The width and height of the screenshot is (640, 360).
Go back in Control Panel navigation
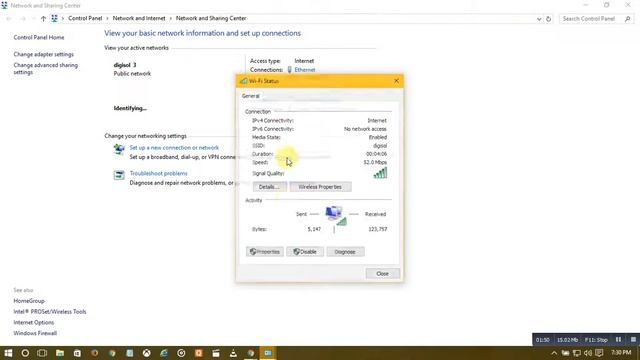[x=9, y=18]
